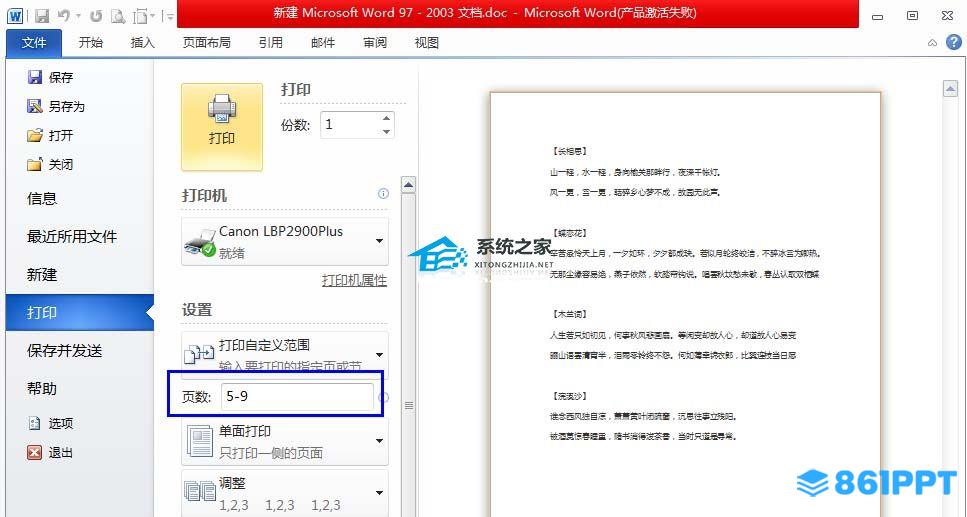The image size is (967, 517).
Task: Click the 打印机属性 link
Action: click(x=355, y=281)
